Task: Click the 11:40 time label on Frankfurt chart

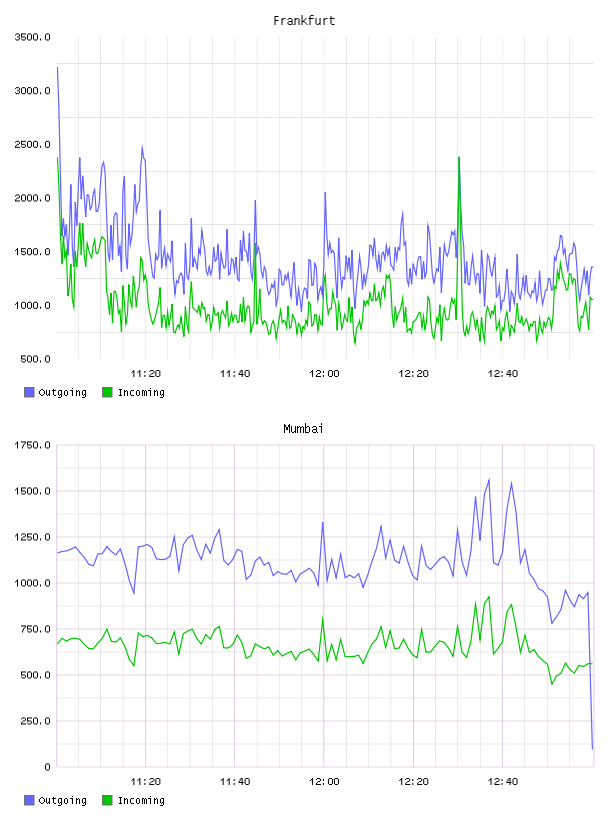Action: point(235,373)
